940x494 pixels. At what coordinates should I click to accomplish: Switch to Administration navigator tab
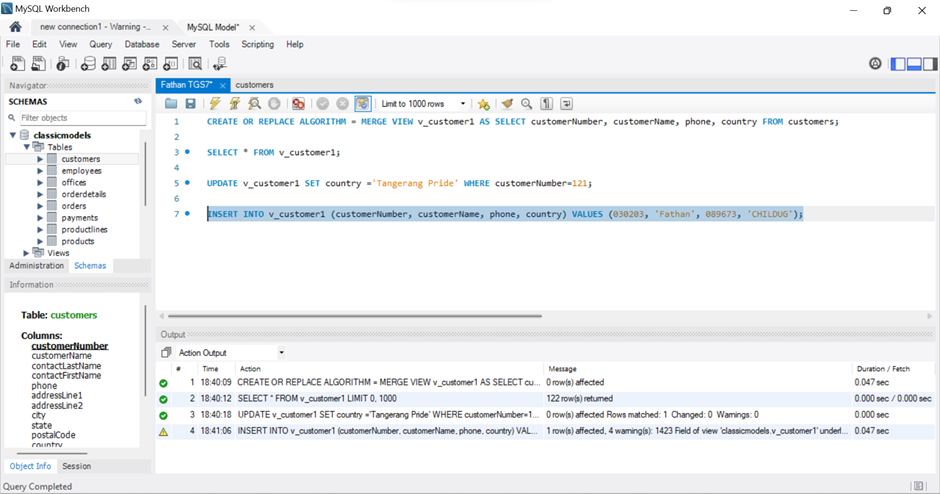37,266
